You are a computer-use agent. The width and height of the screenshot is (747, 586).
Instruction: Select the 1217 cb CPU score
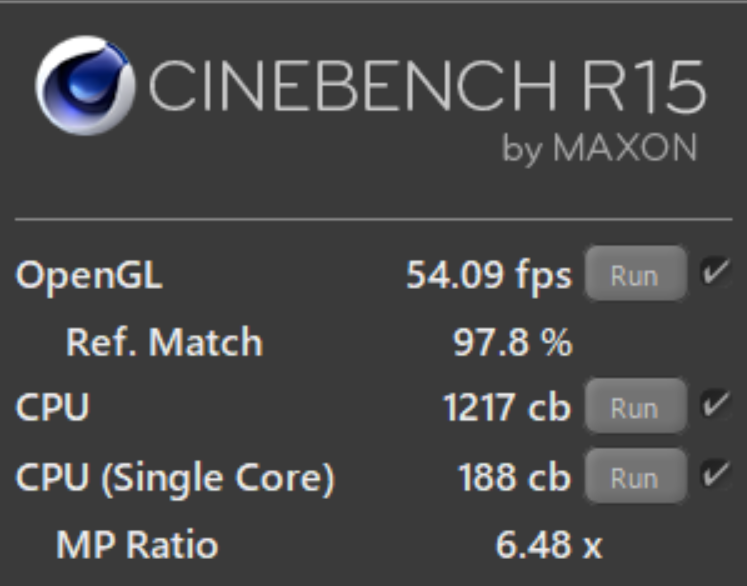click(507, 407)
